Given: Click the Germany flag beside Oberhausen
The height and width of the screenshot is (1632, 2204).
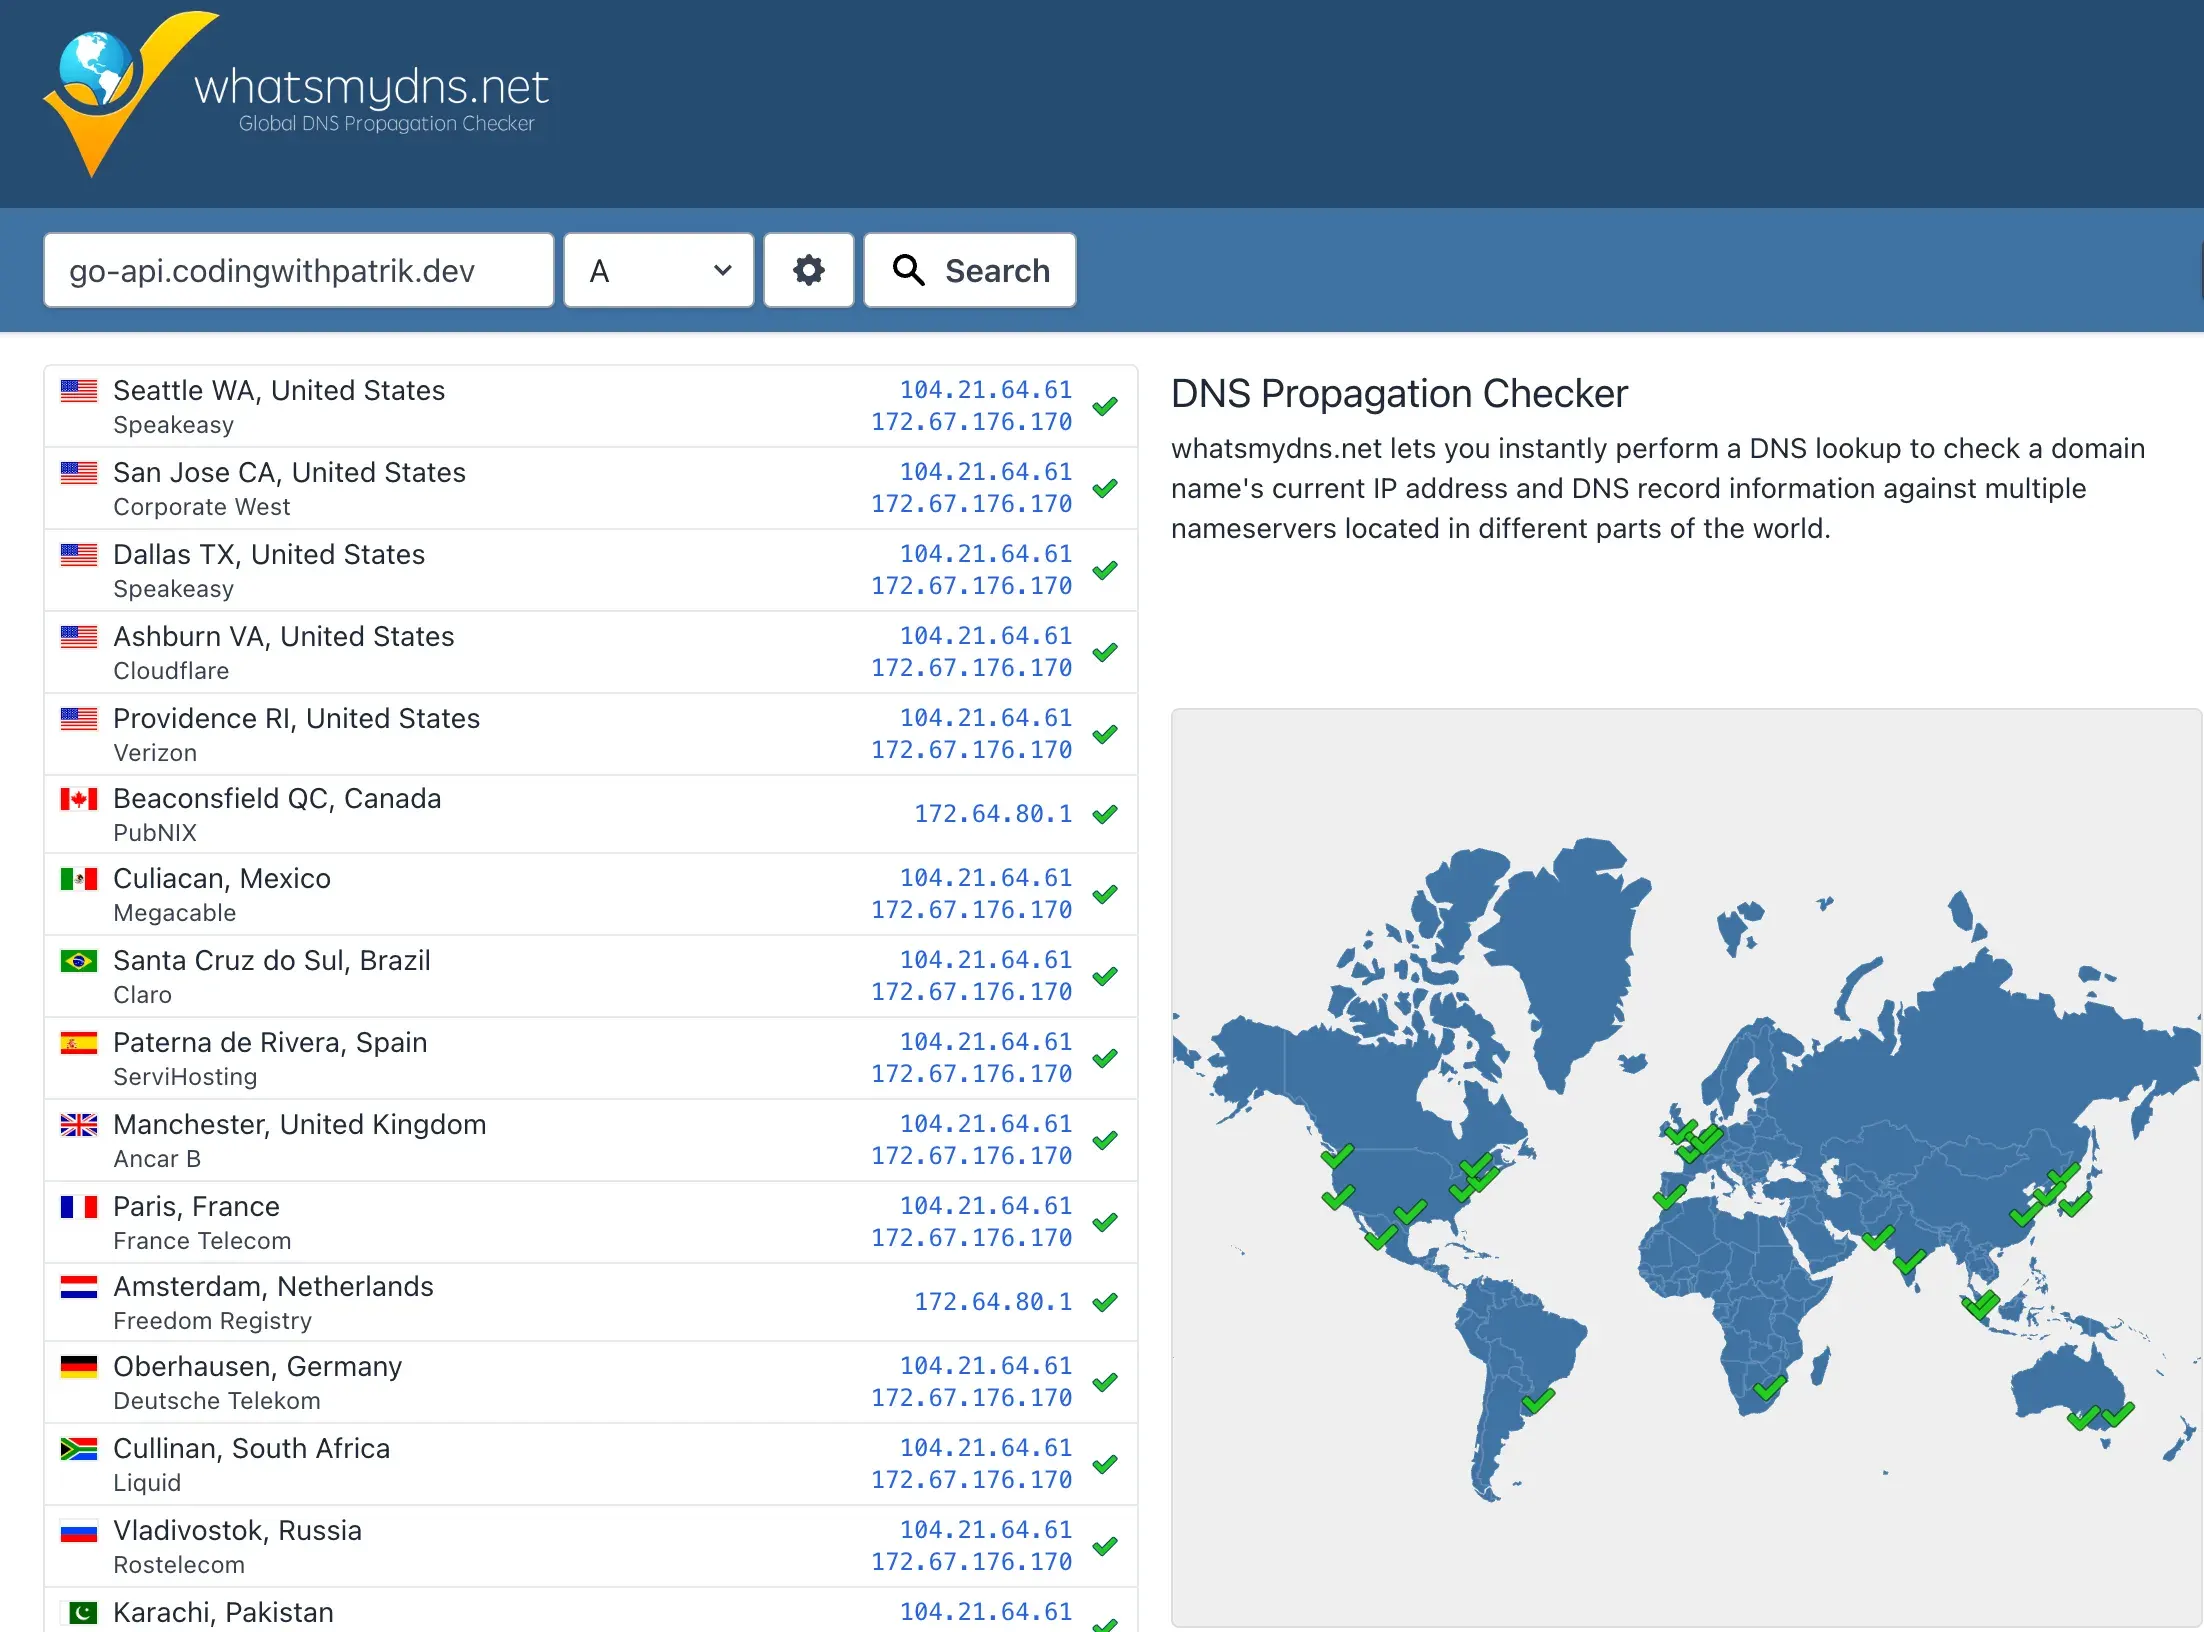Looking at the screenshot, I should click(x=79, y=1366).
